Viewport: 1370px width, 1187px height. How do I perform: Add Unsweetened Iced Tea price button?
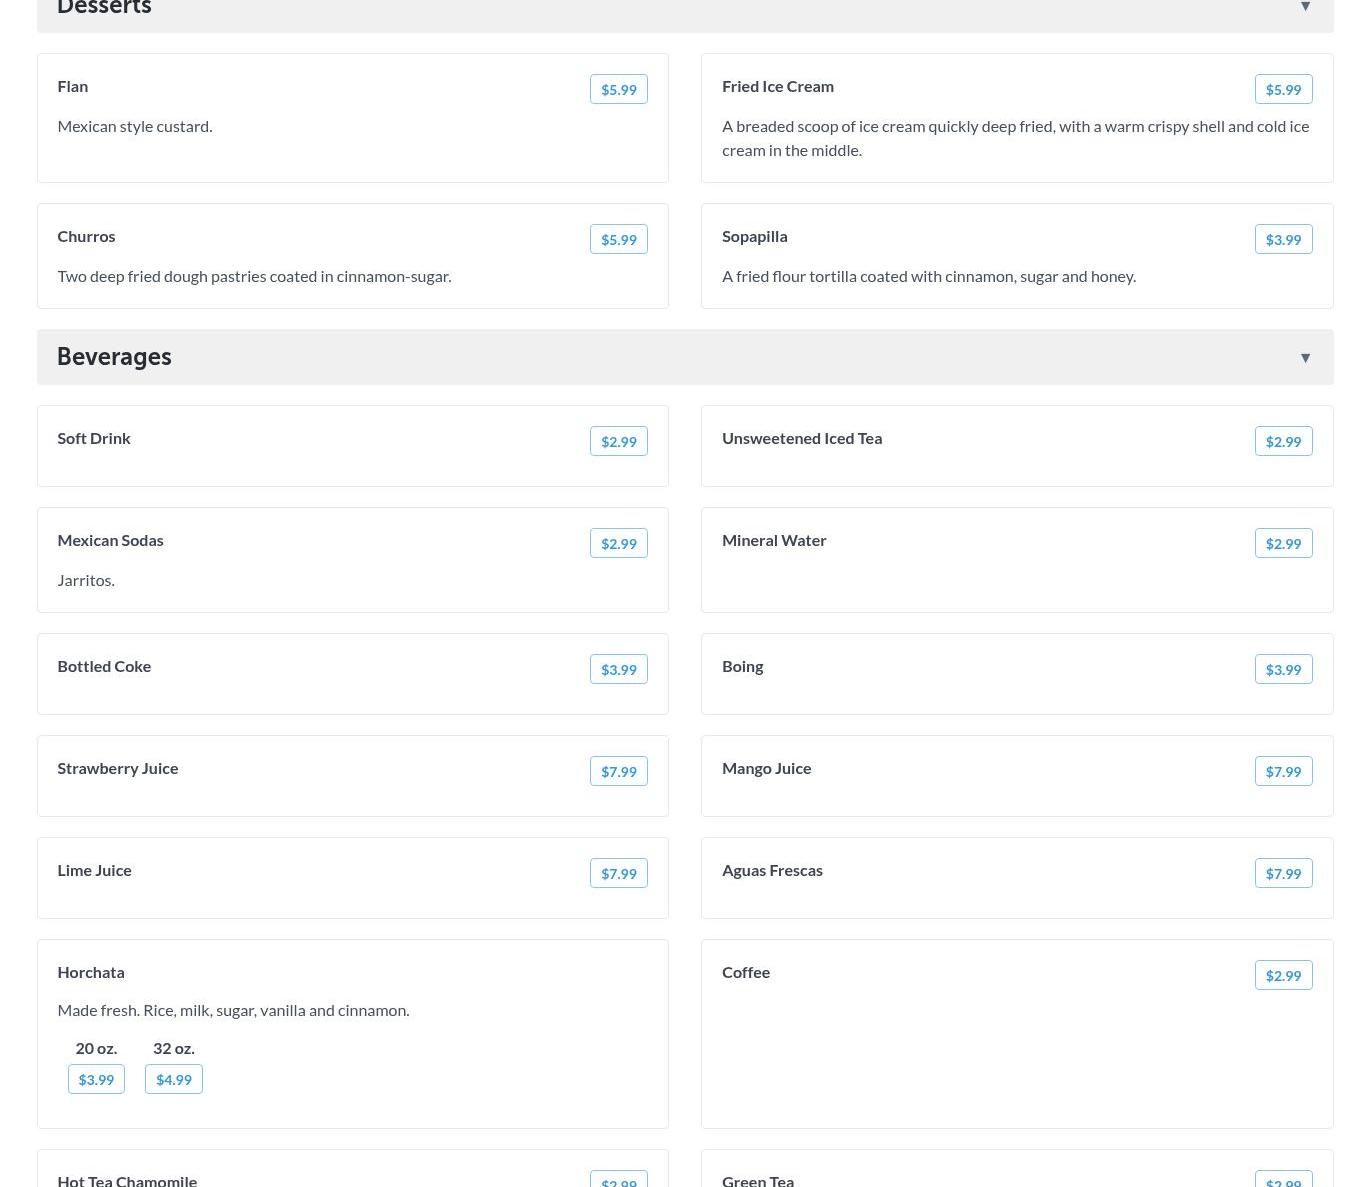[1283, 441]
